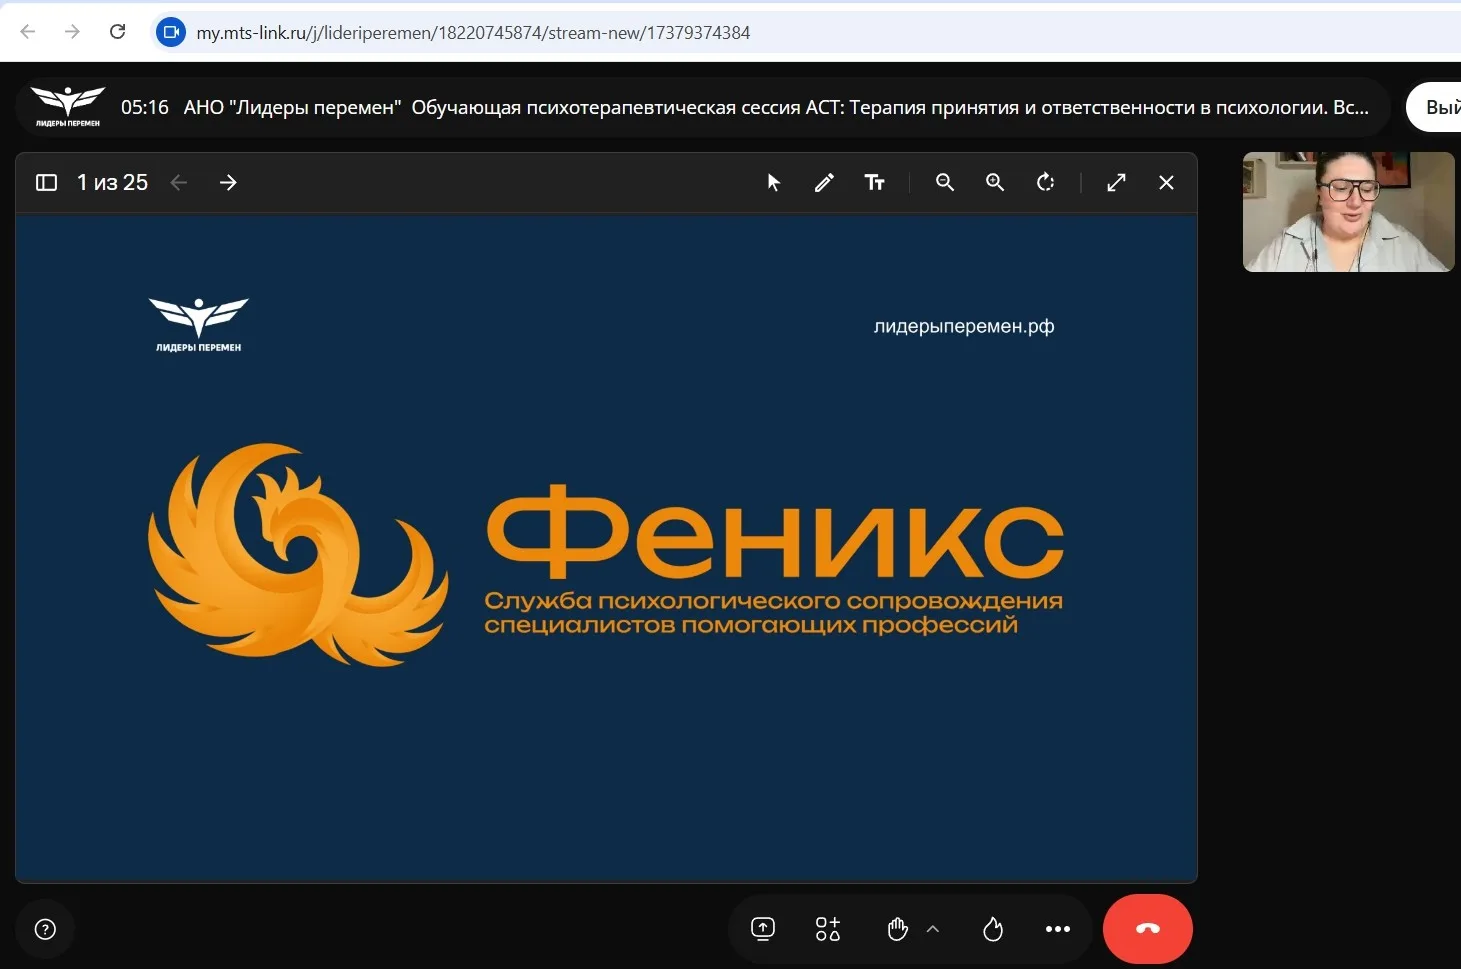Click the webinar title text in header
1461x969 pixels.
tap(776, 107)
